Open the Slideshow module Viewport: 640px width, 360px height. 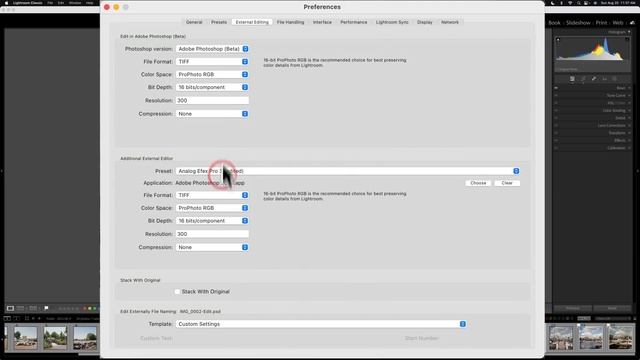click(x=578, y=23)
